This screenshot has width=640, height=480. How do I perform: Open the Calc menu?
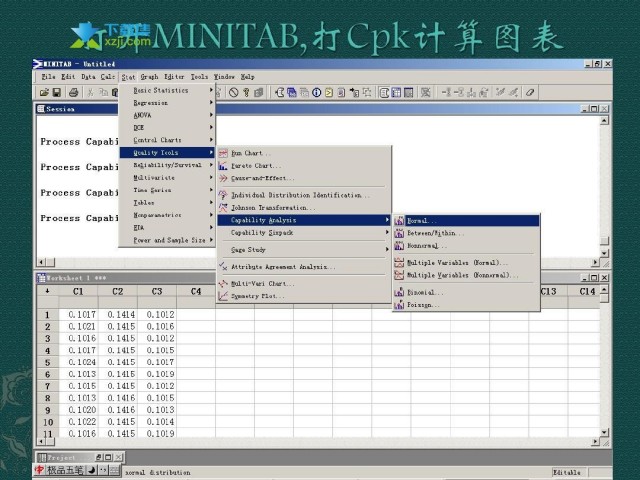[108, 77]
